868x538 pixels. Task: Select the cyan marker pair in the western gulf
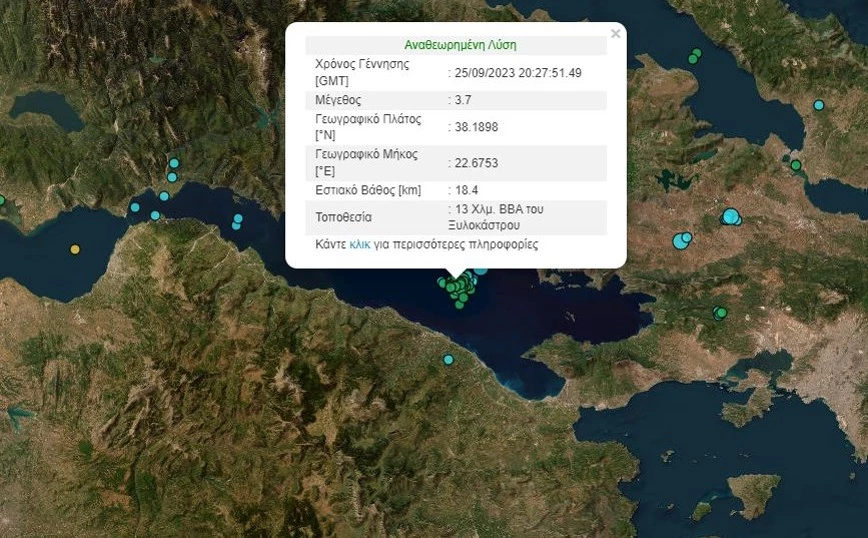coord(237,221)
